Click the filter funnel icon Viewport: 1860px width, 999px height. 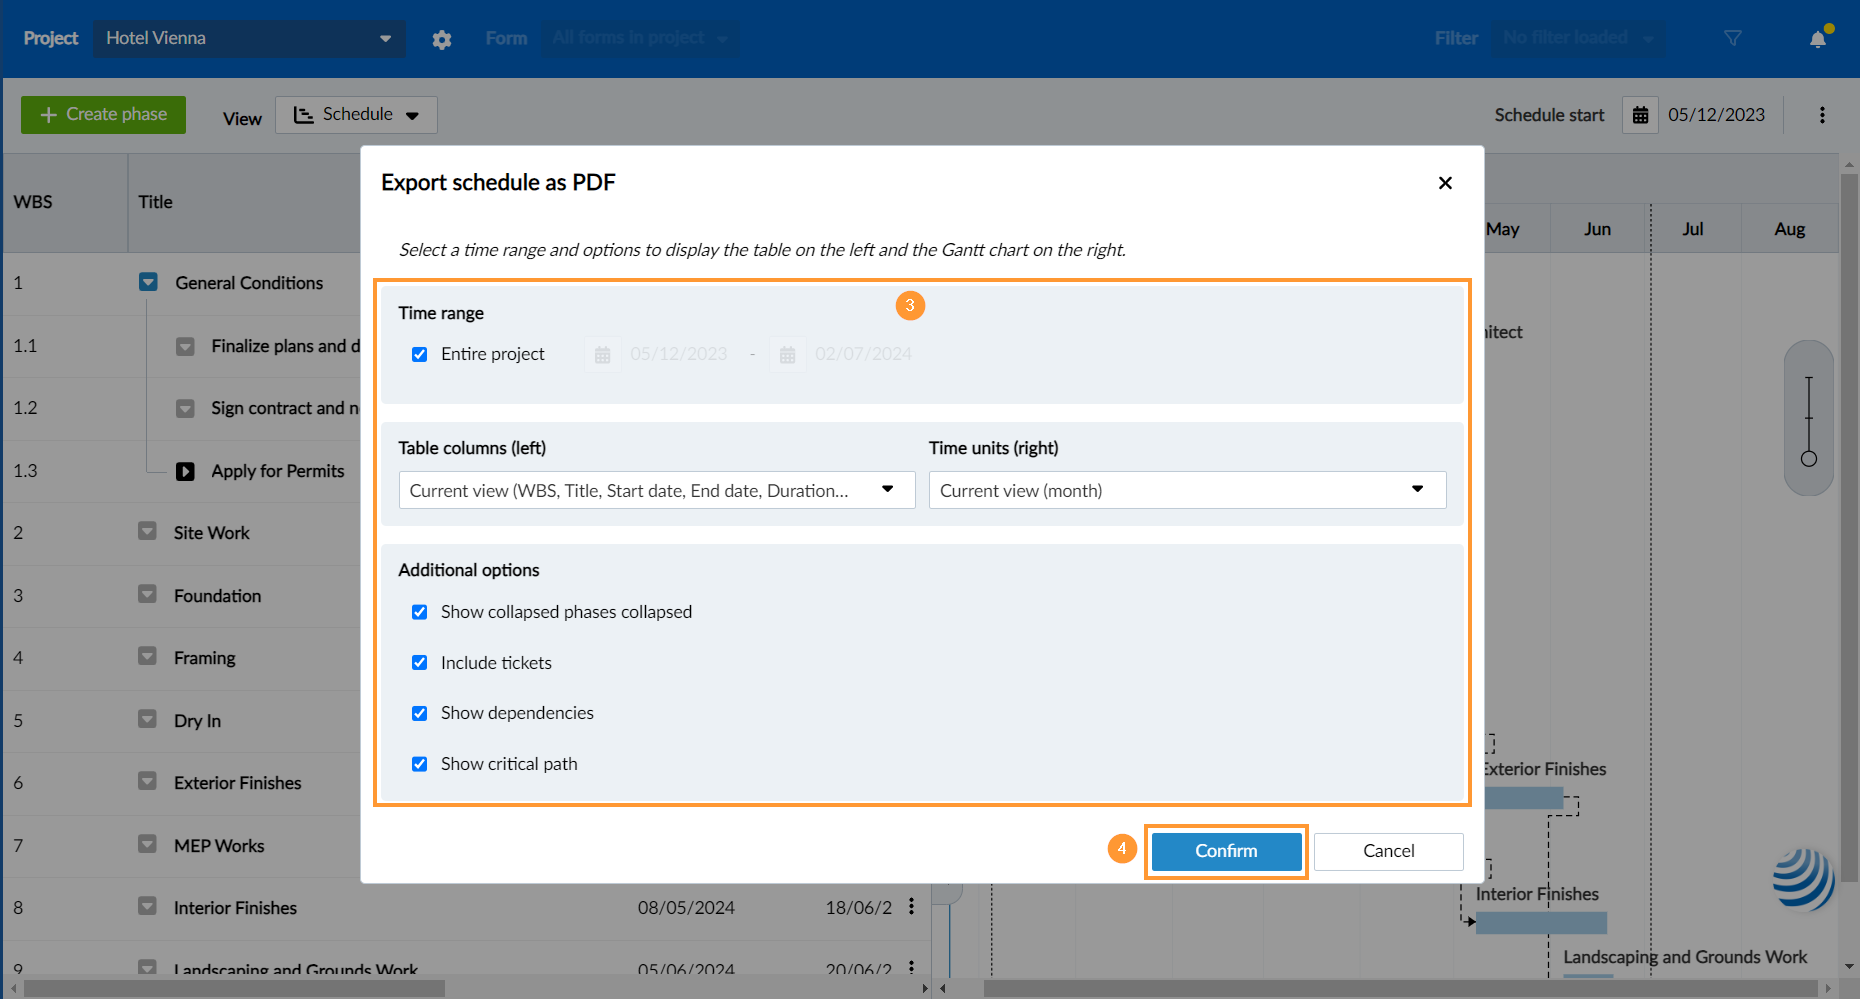(x=1733, y=38)
